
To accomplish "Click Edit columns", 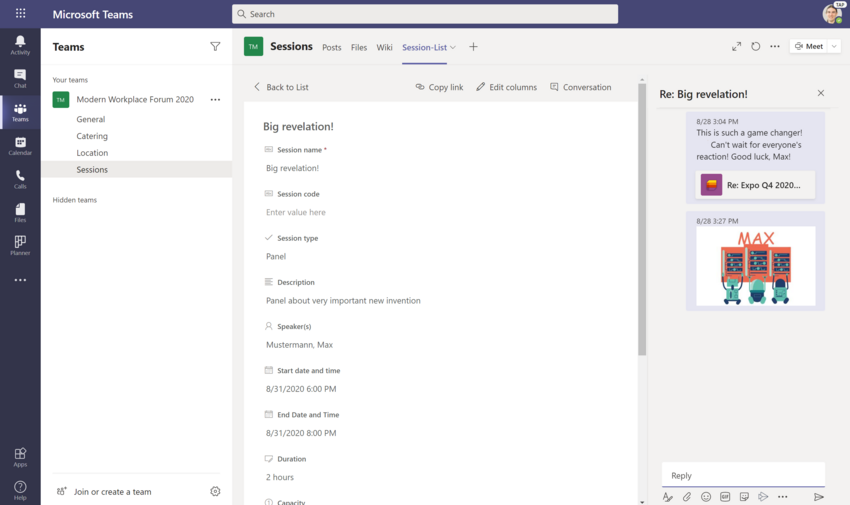I will [x=506, y=87].
